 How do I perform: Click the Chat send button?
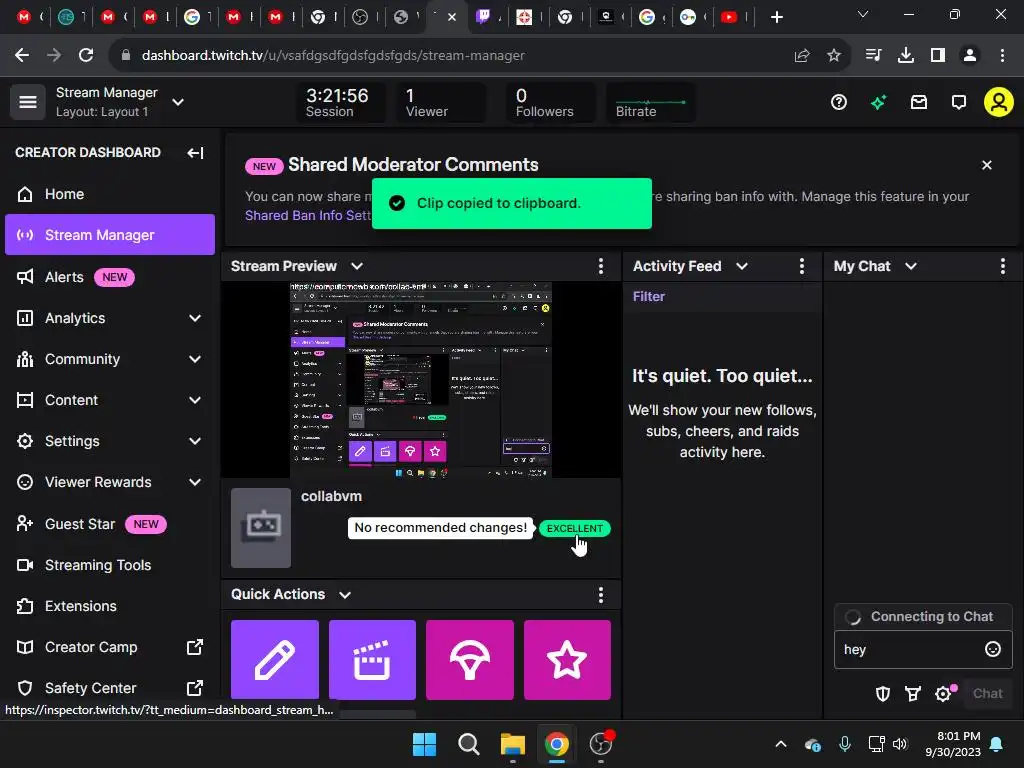pos(987,694)
